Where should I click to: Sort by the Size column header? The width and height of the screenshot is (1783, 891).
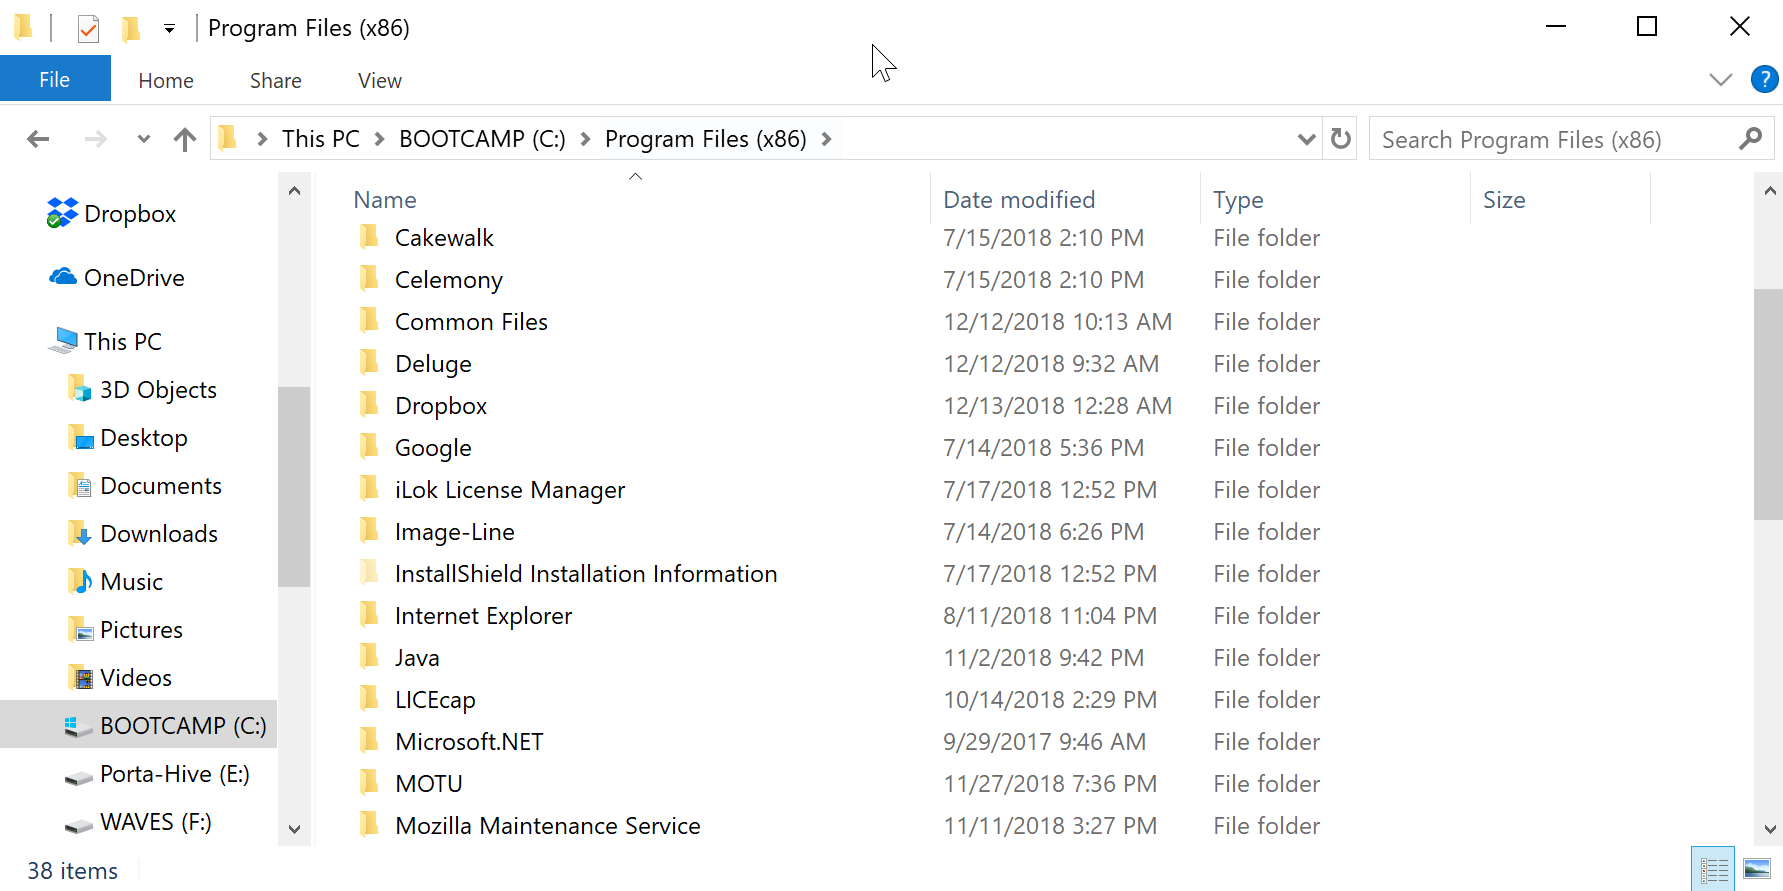click(x=1504, y=200)
